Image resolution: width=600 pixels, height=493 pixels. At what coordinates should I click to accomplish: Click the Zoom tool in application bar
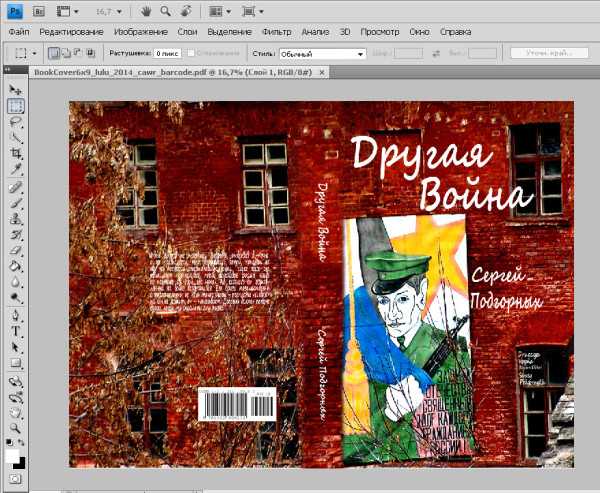tap(166, 11)
